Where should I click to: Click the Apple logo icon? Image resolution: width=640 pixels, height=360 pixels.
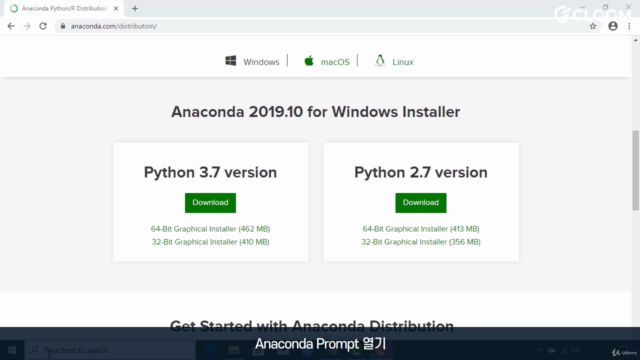point(309,61)
